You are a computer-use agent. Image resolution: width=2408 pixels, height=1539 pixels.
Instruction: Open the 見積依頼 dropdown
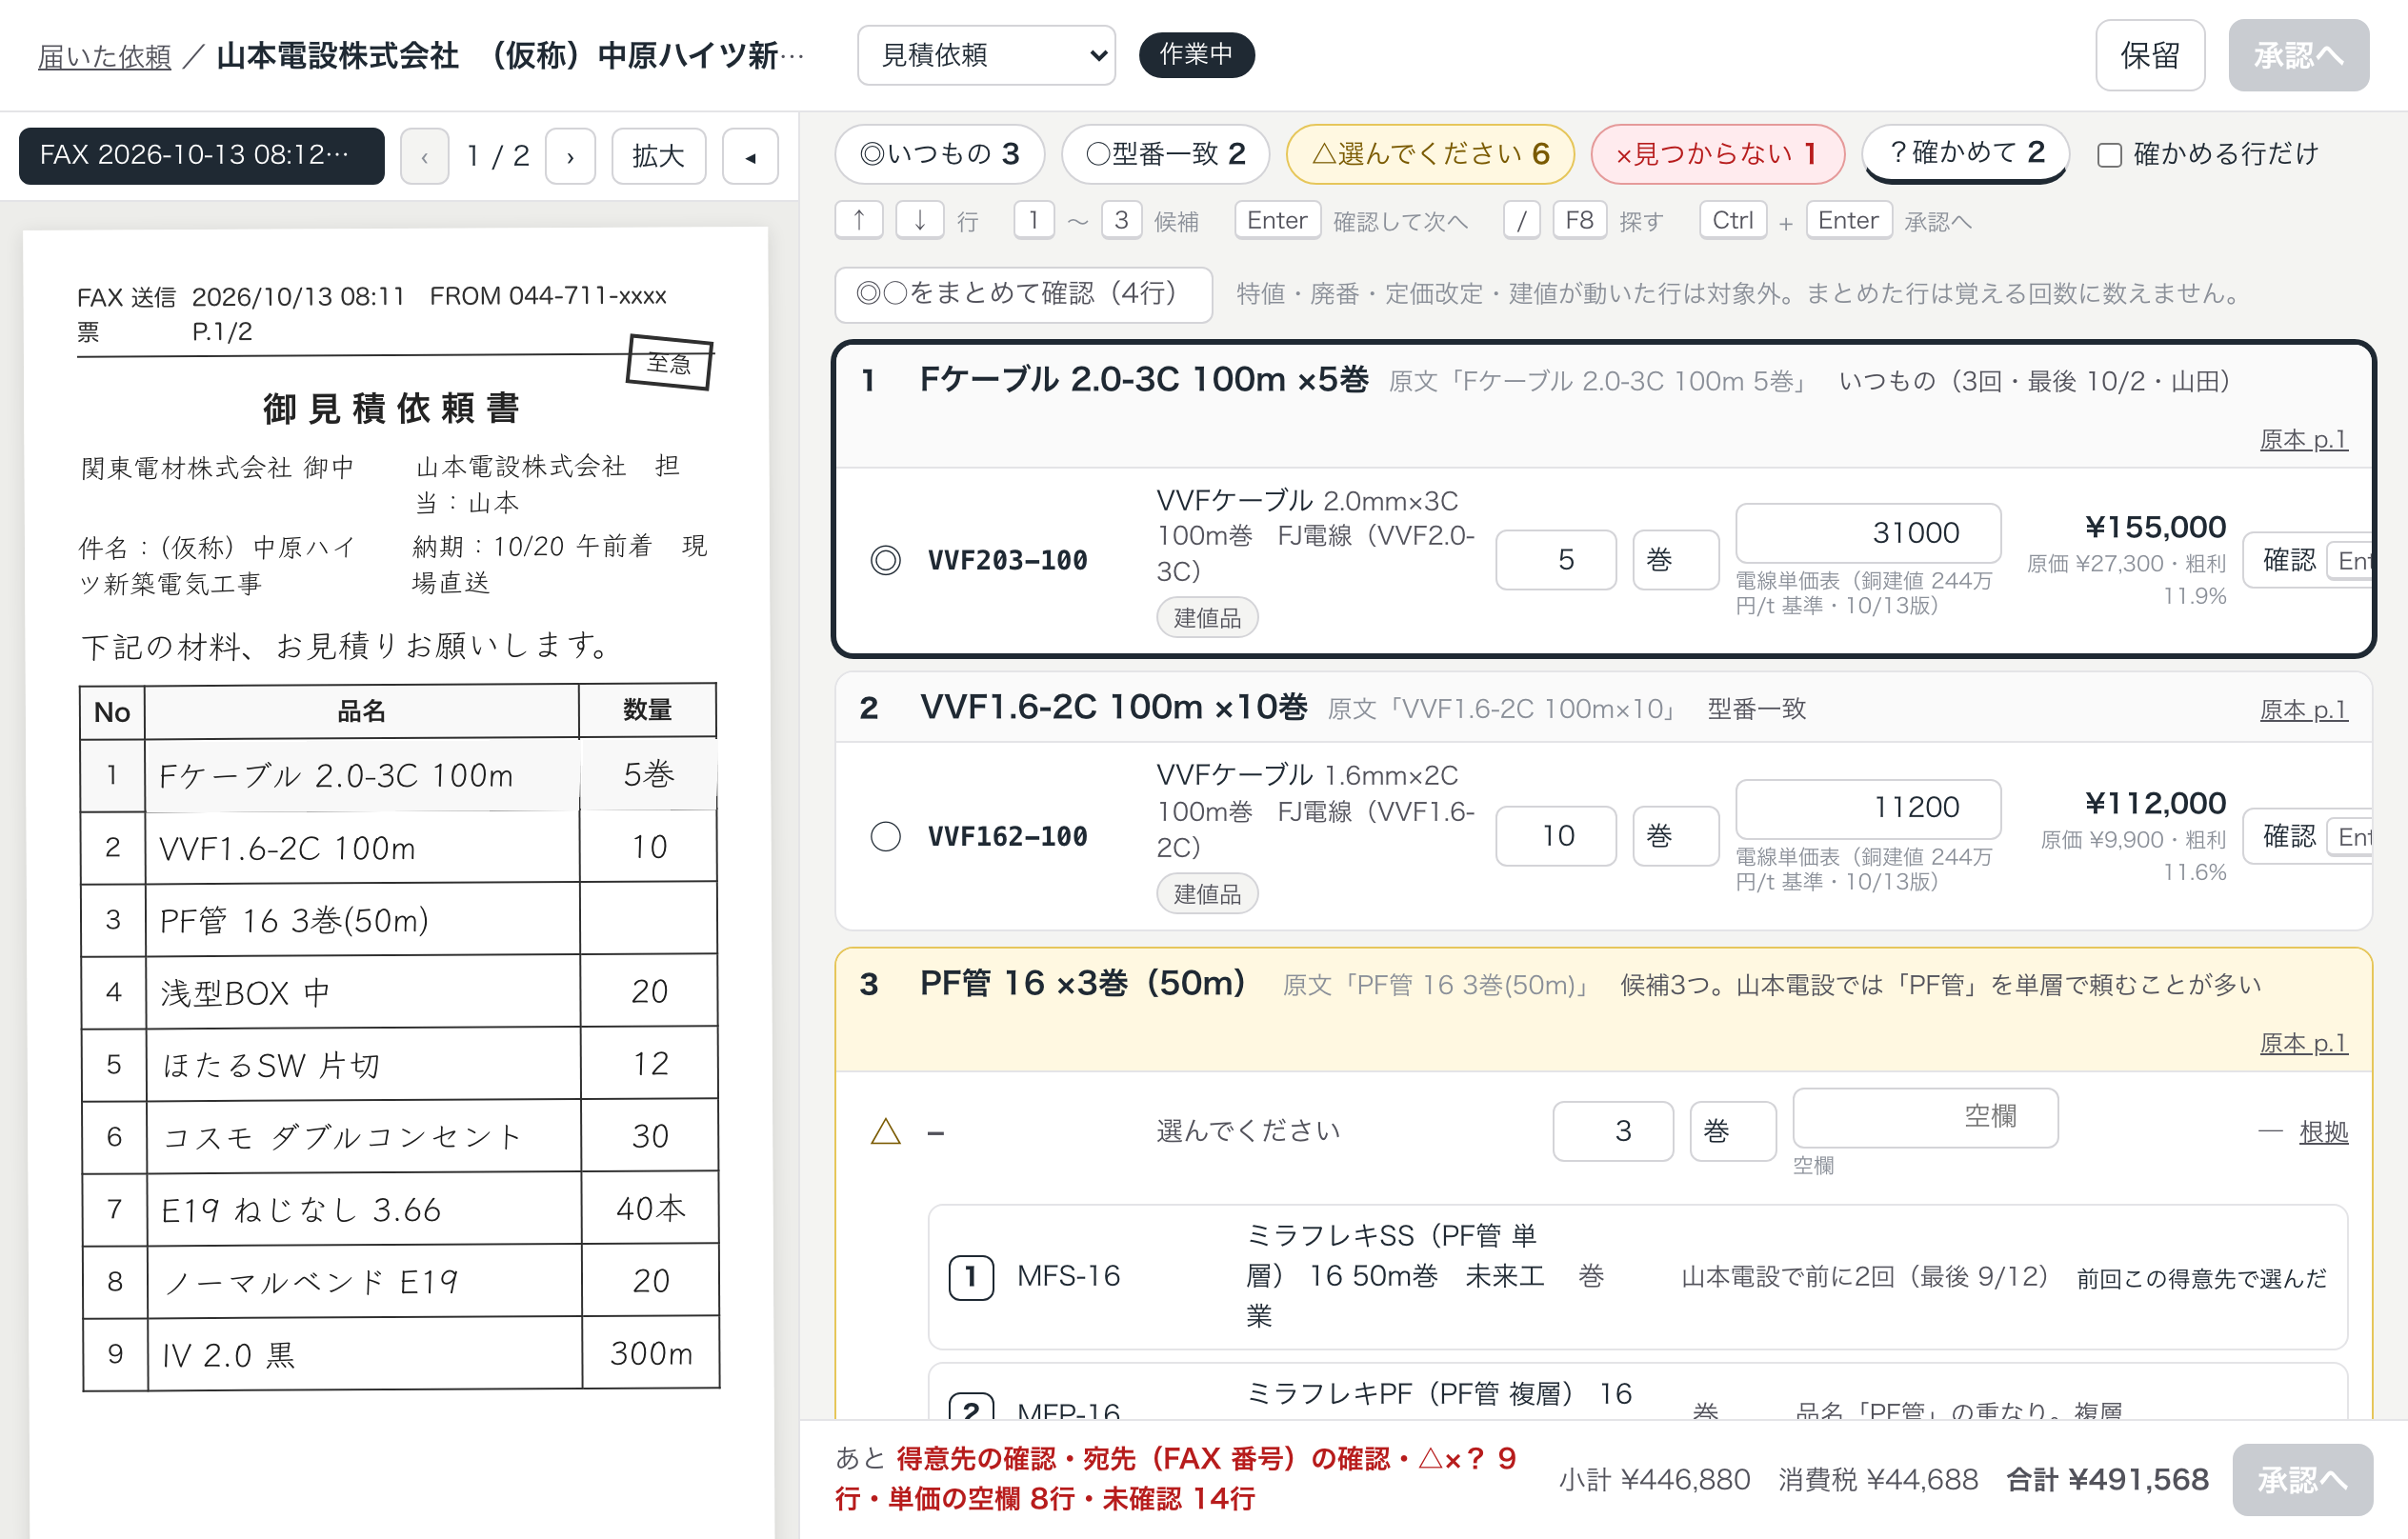(986, 55)
